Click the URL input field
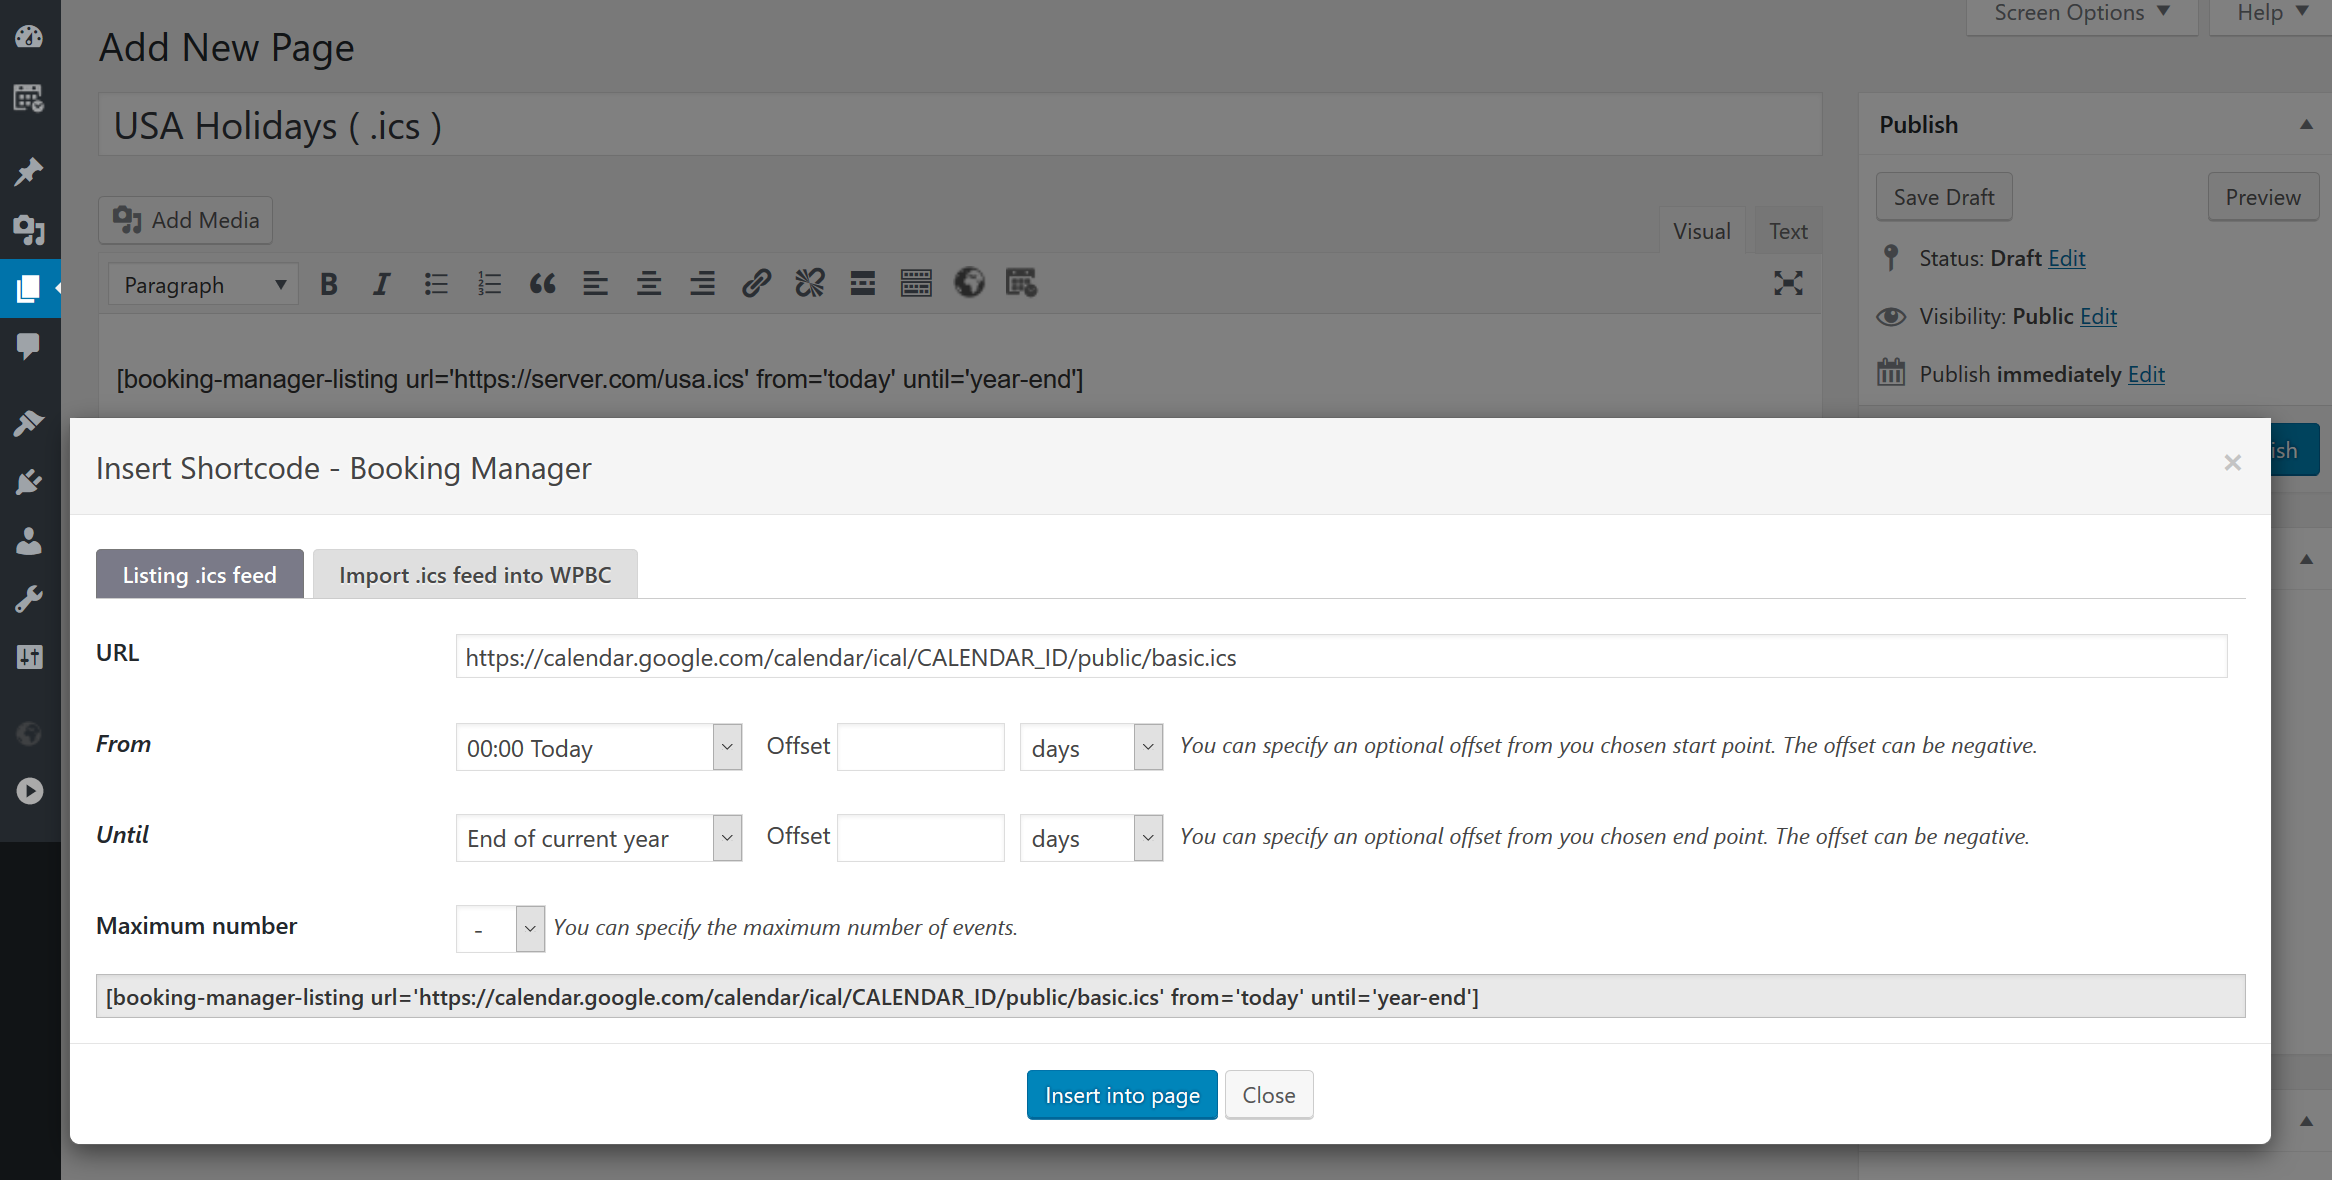Image resolution: width=2332 pixels, height=1180 pixels. pos(1341,657)
